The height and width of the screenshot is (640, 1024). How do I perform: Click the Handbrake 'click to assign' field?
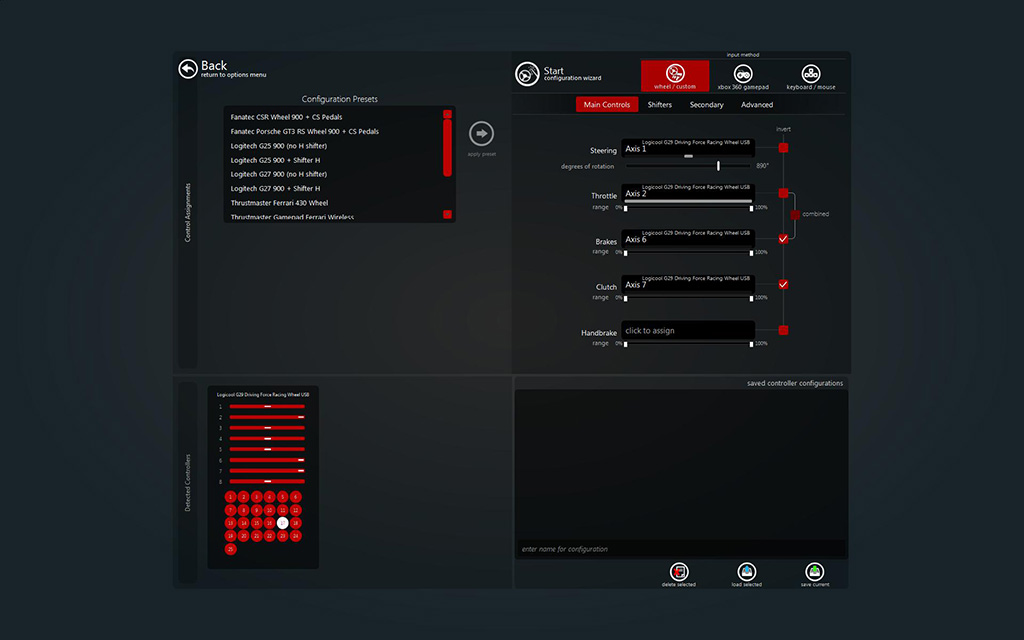coord(688,330)
